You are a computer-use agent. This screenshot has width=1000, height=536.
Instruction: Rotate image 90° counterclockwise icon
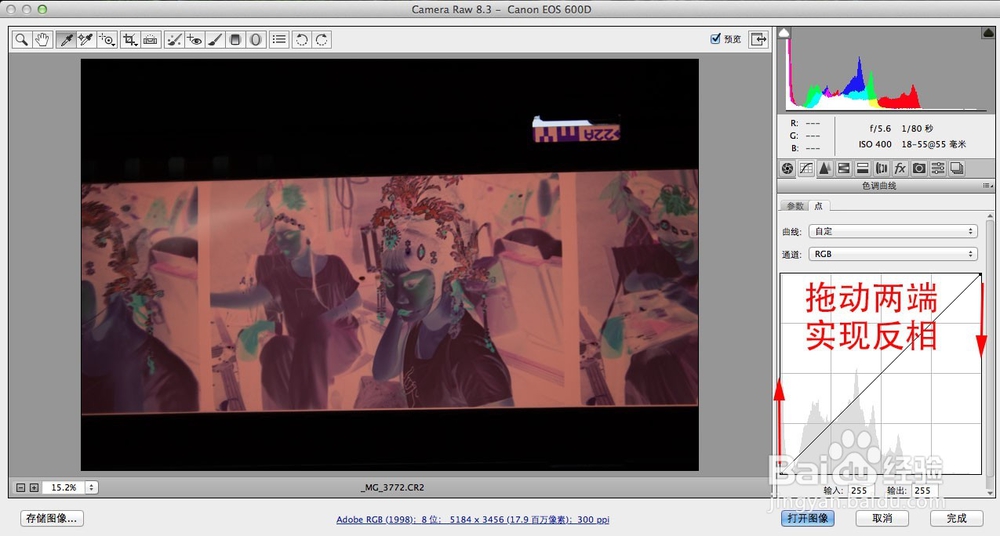pyautogui.click(x=302, y=40)
